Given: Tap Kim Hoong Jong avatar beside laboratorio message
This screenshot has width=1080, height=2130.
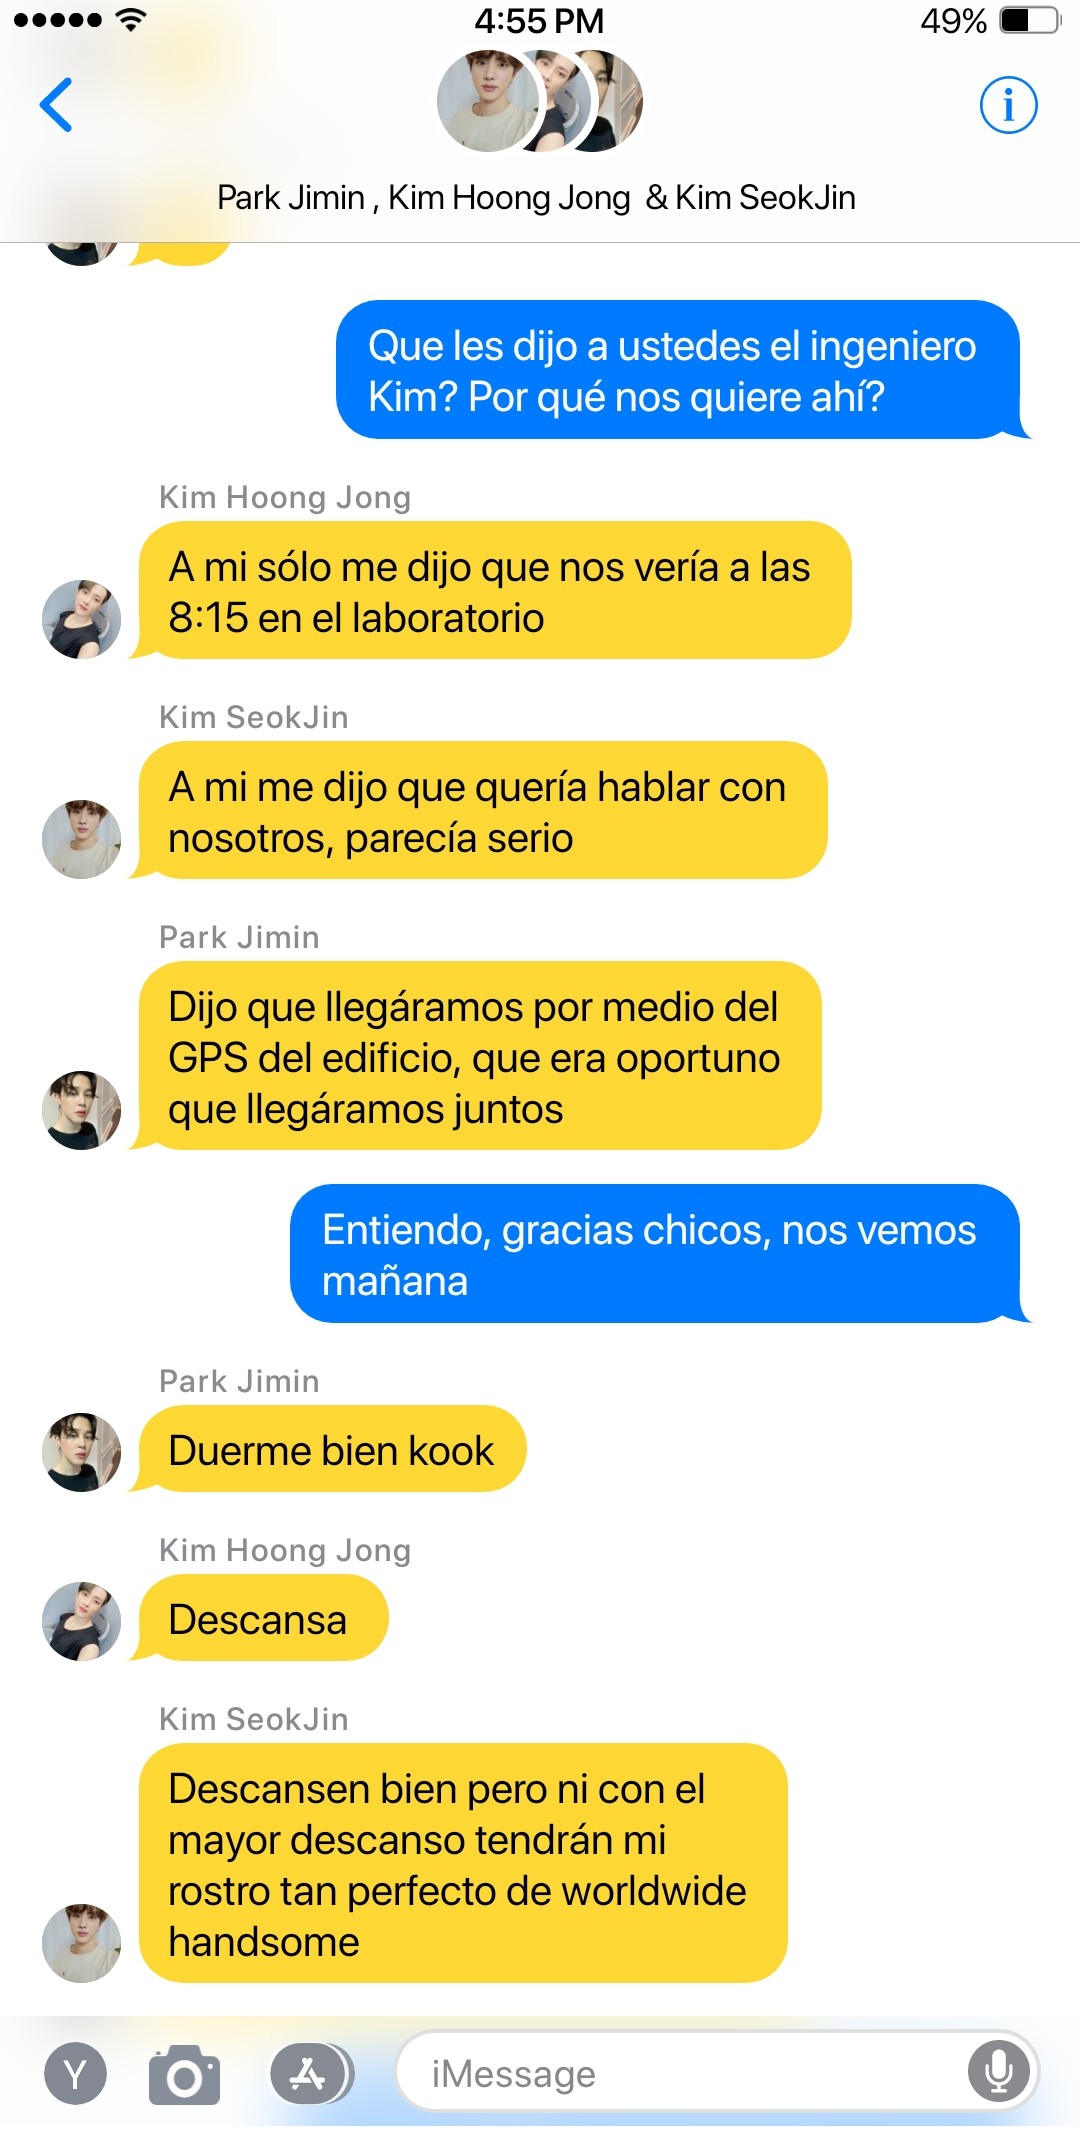Looking at the screenshot, I should [81, 619].
